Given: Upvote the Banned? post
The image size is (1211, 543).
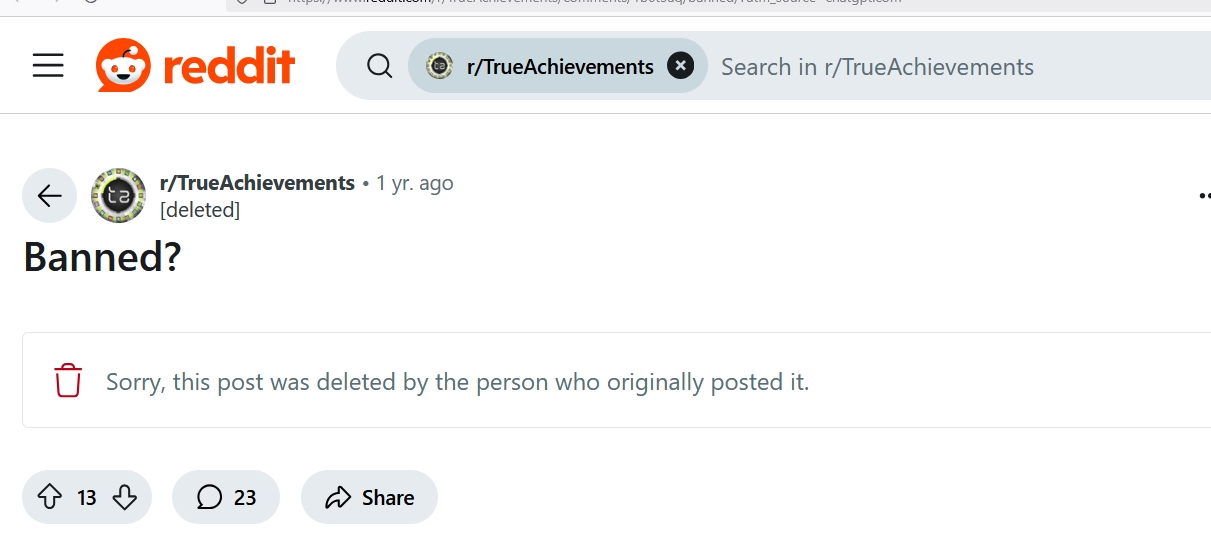Looking at the screenshot, I should [49, 497].
